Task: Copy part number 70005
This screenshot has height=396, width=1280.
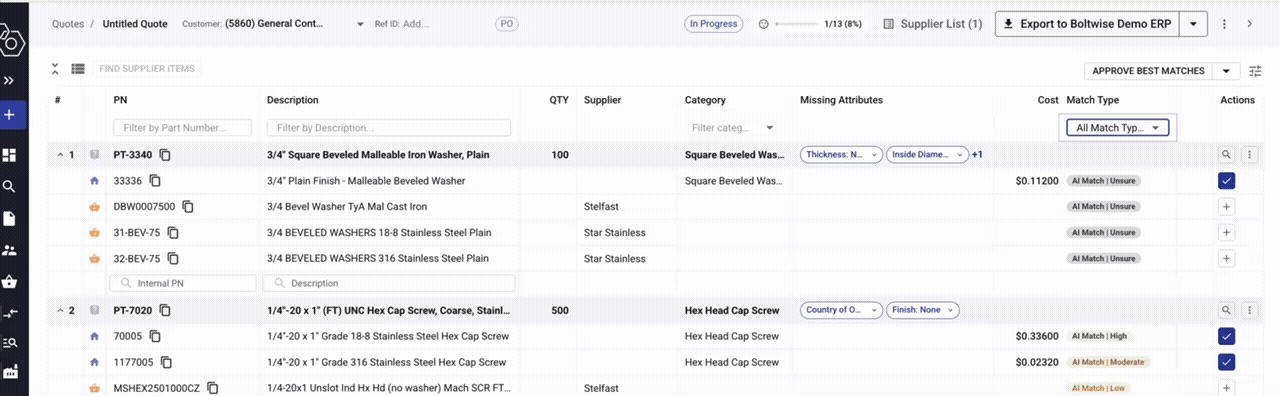Action: click(x=155, y=337)
